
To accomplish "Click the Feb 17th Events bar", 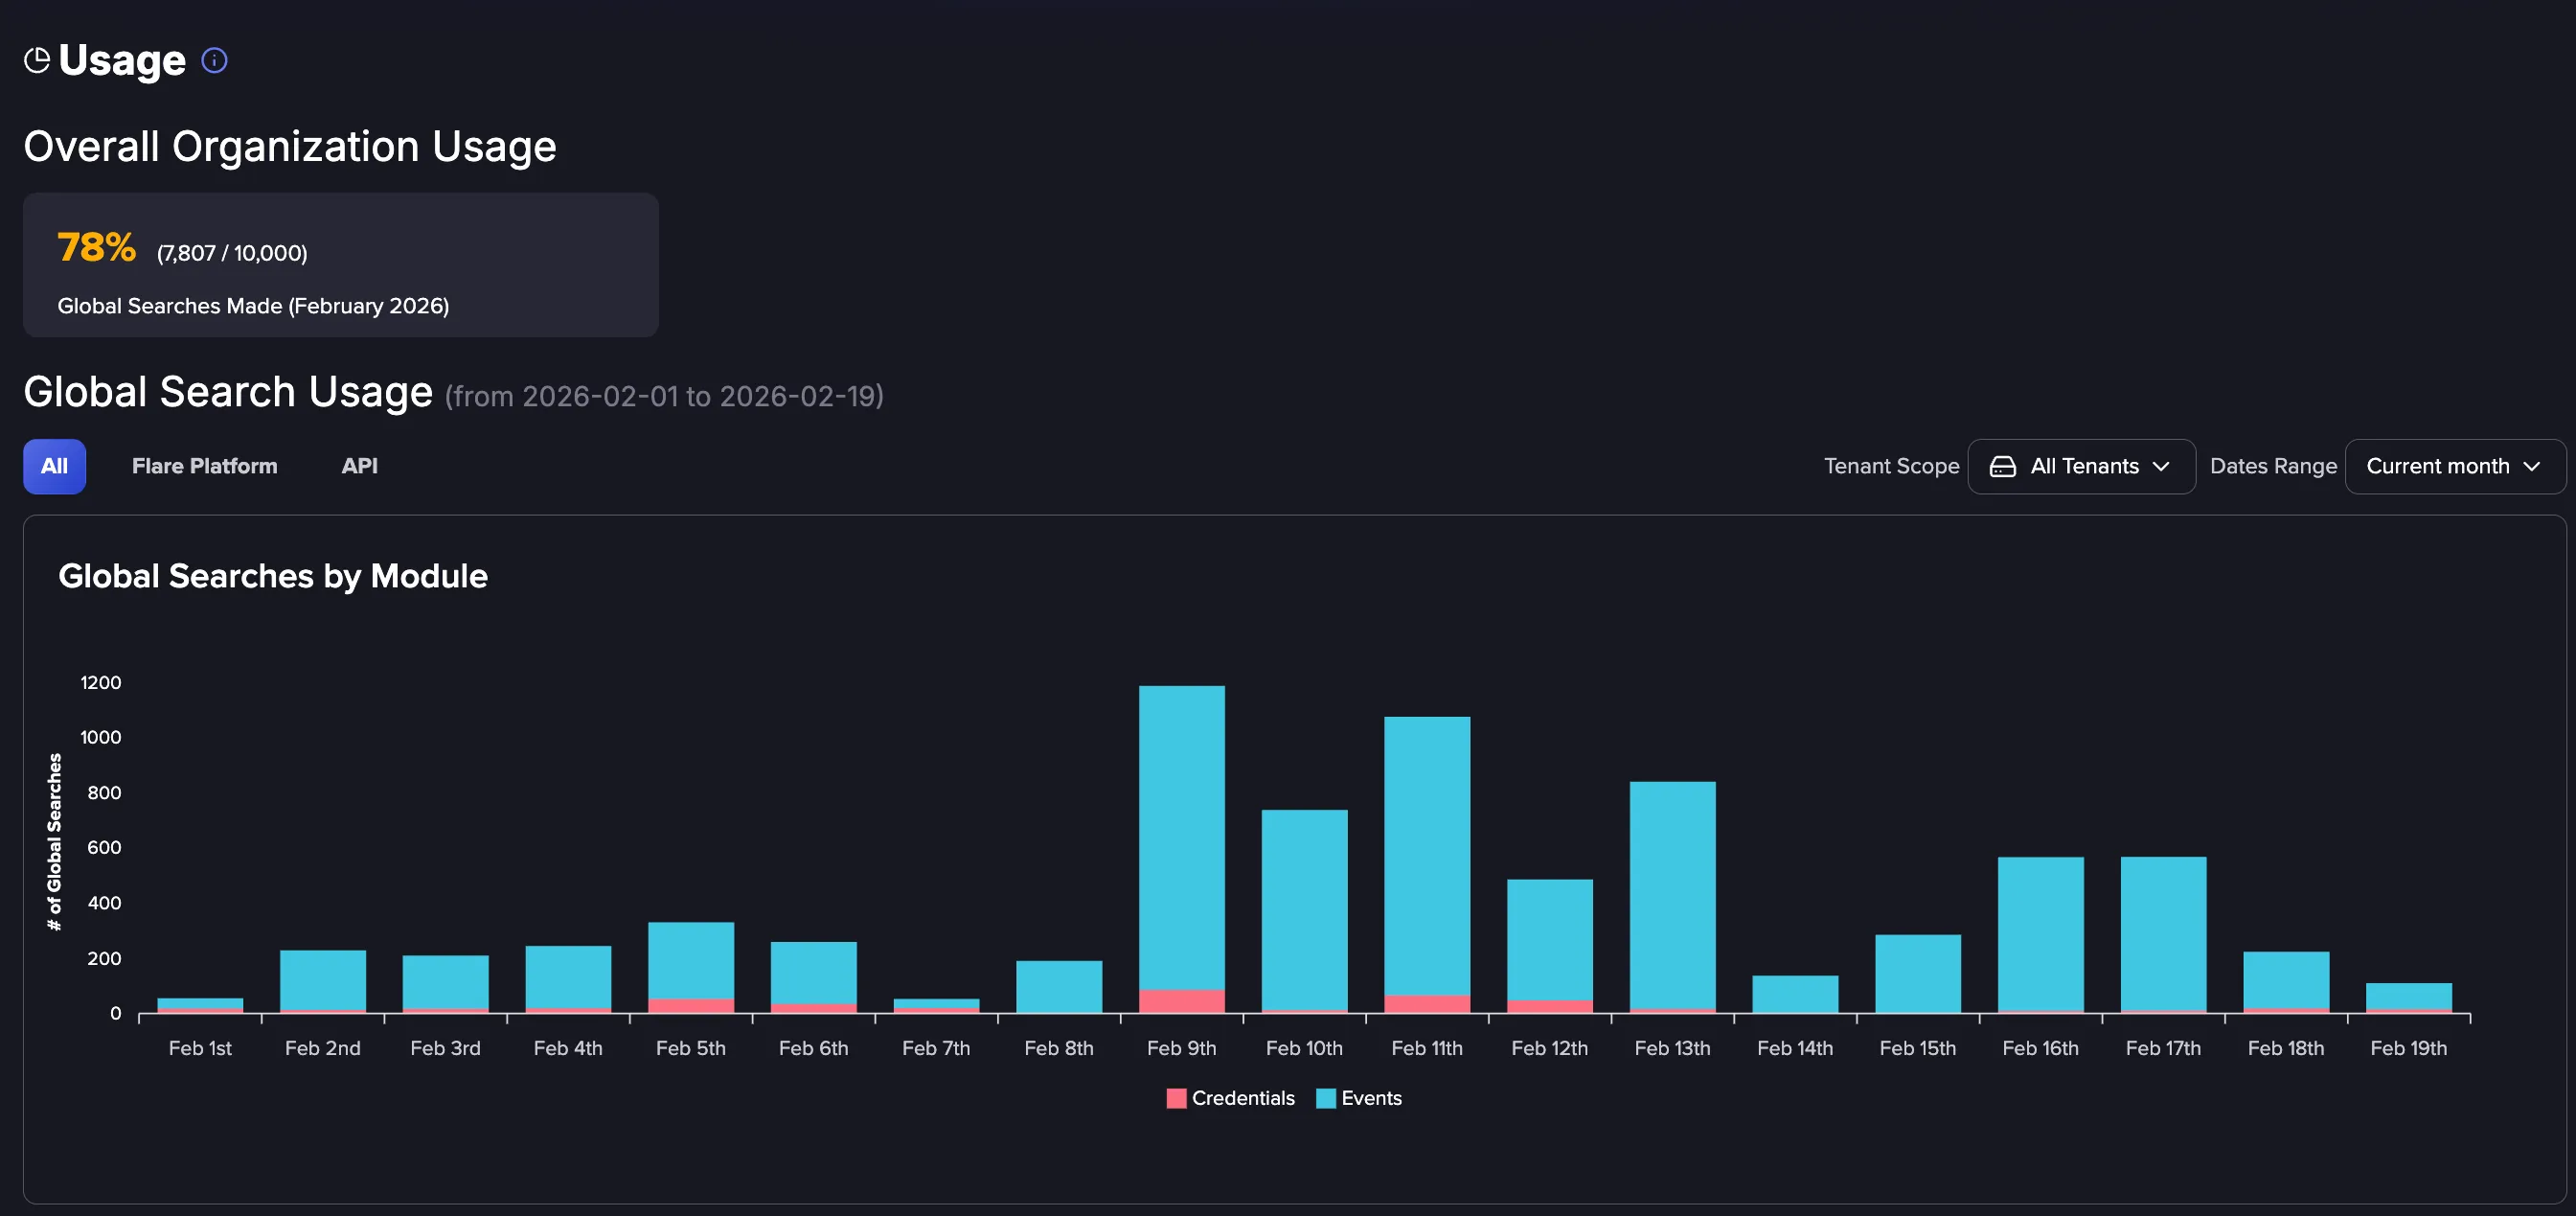I will pos(2163,934).
